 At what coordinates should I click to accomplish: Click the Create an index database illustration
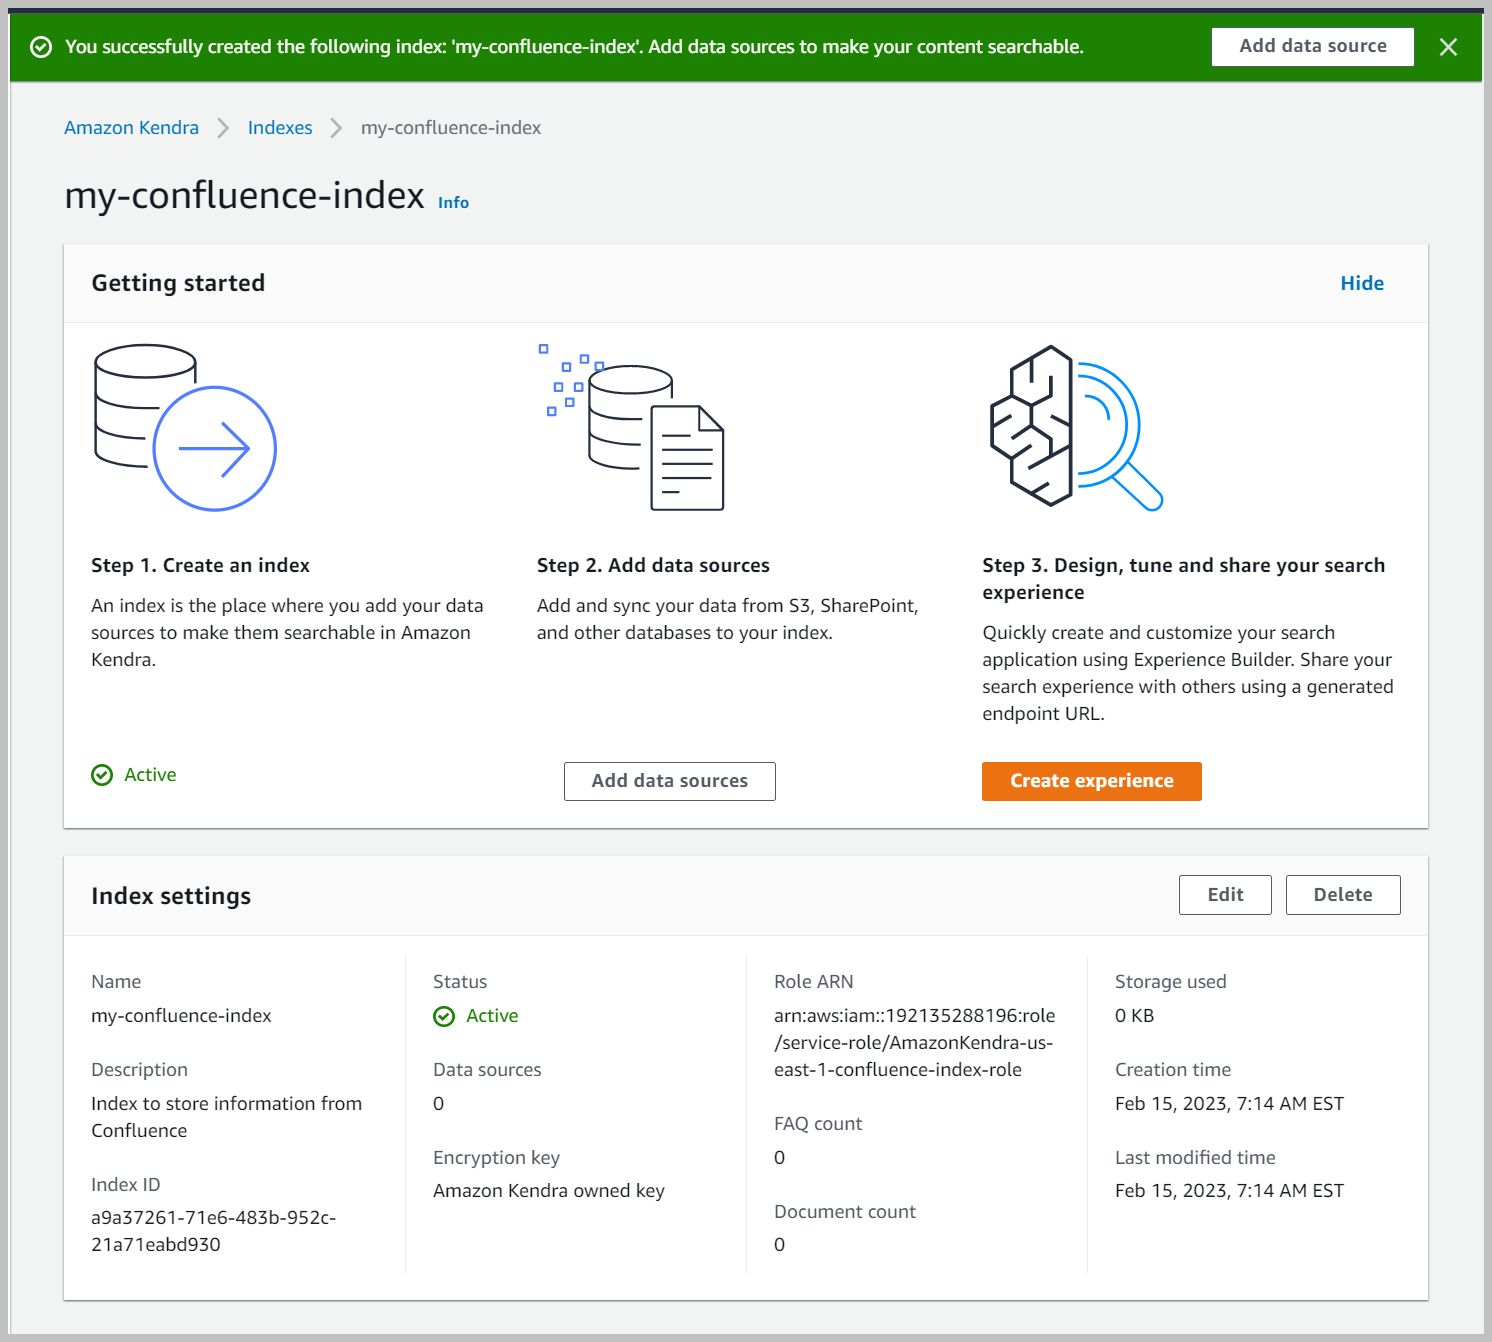tap(185, 427)
